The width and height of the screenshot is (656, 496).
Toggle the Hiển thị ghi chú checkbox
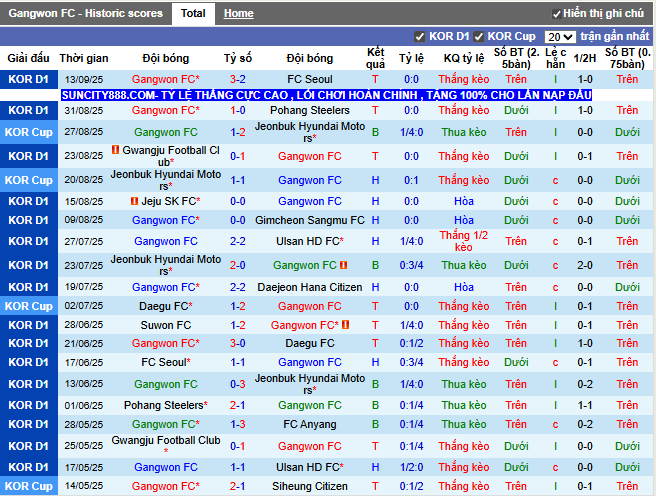[556, 14]
